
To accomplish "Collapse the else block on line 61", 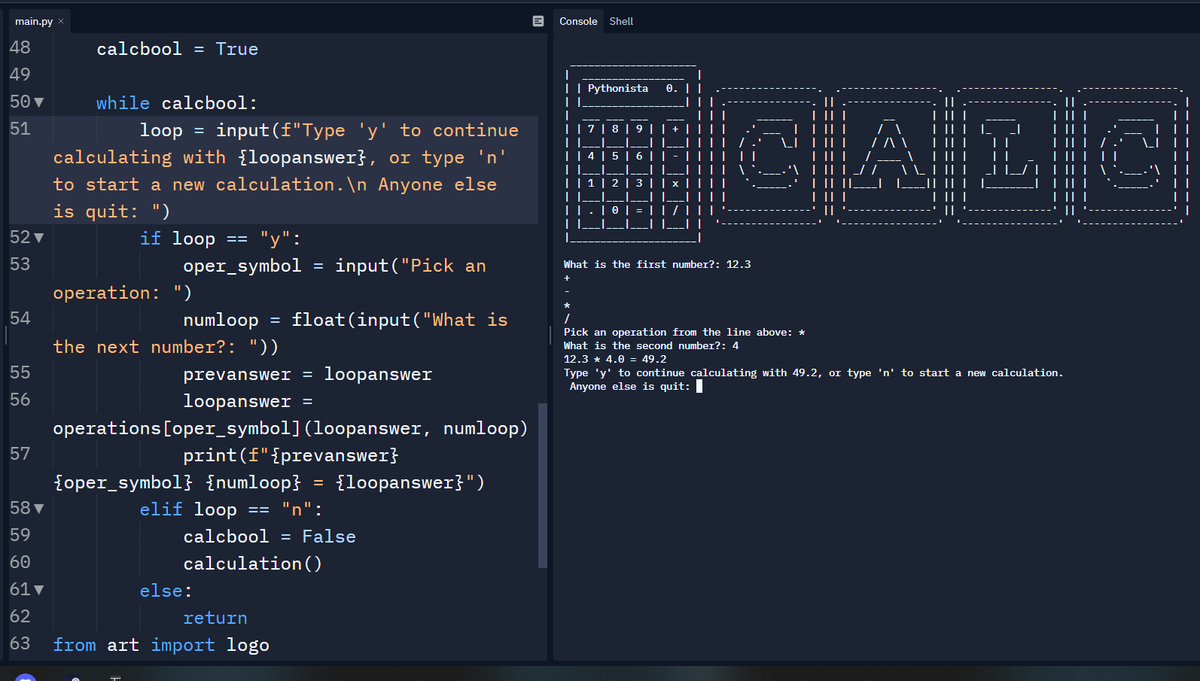I will tap(39, 592).
